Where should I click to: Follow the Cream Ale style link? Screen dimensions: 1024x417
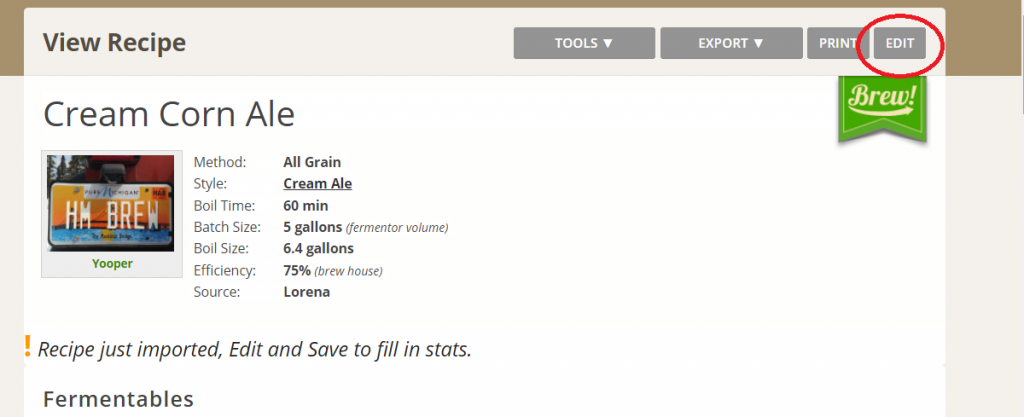coord(317,184)
